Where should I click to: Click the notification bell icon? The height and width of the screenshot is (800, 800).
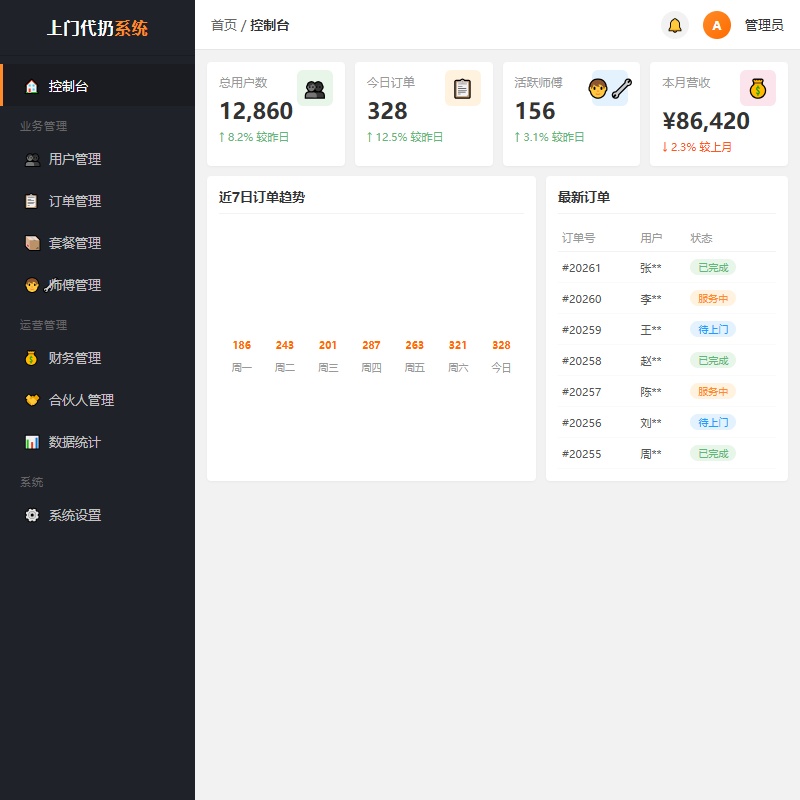click(x=674, y=25)
